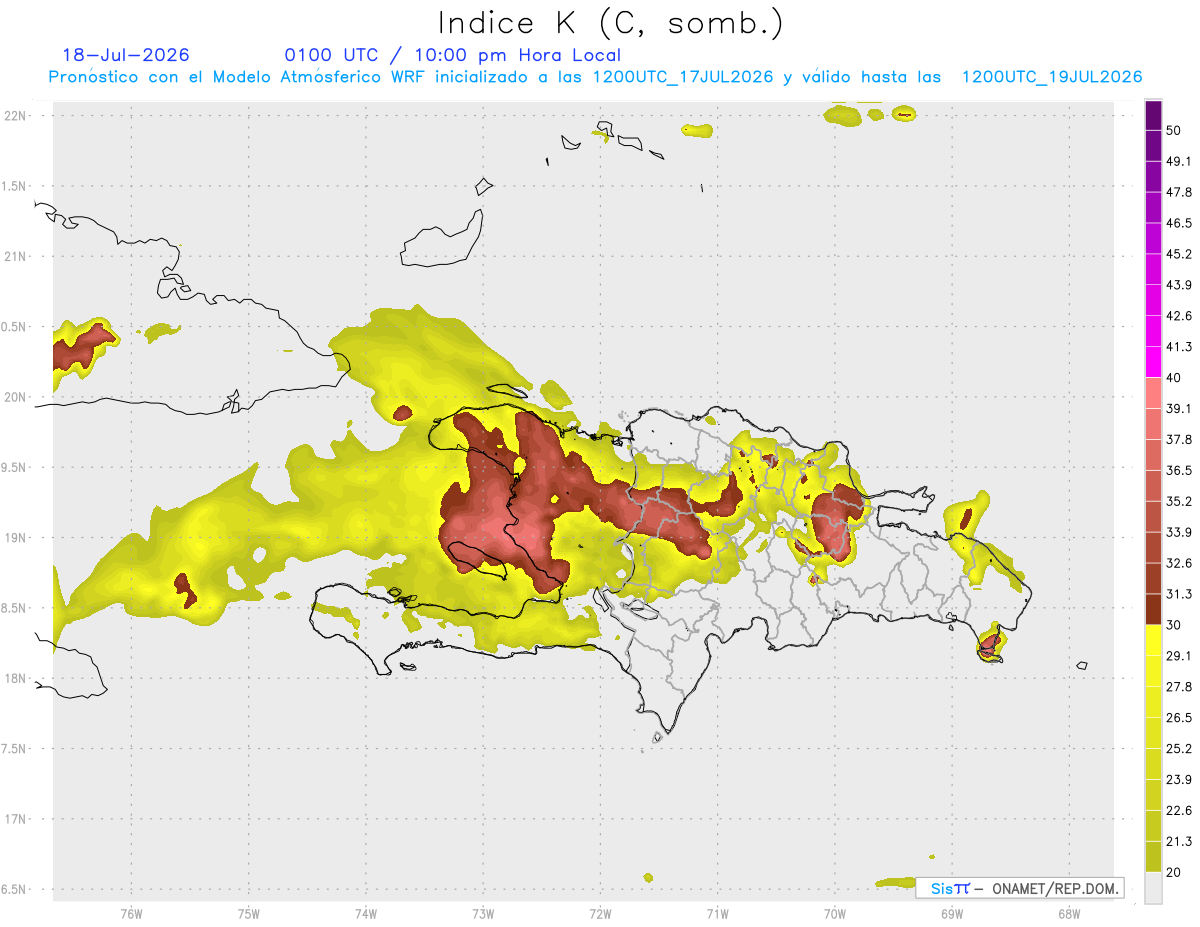Click the "20N" latitude axis label

click(16, 397)
